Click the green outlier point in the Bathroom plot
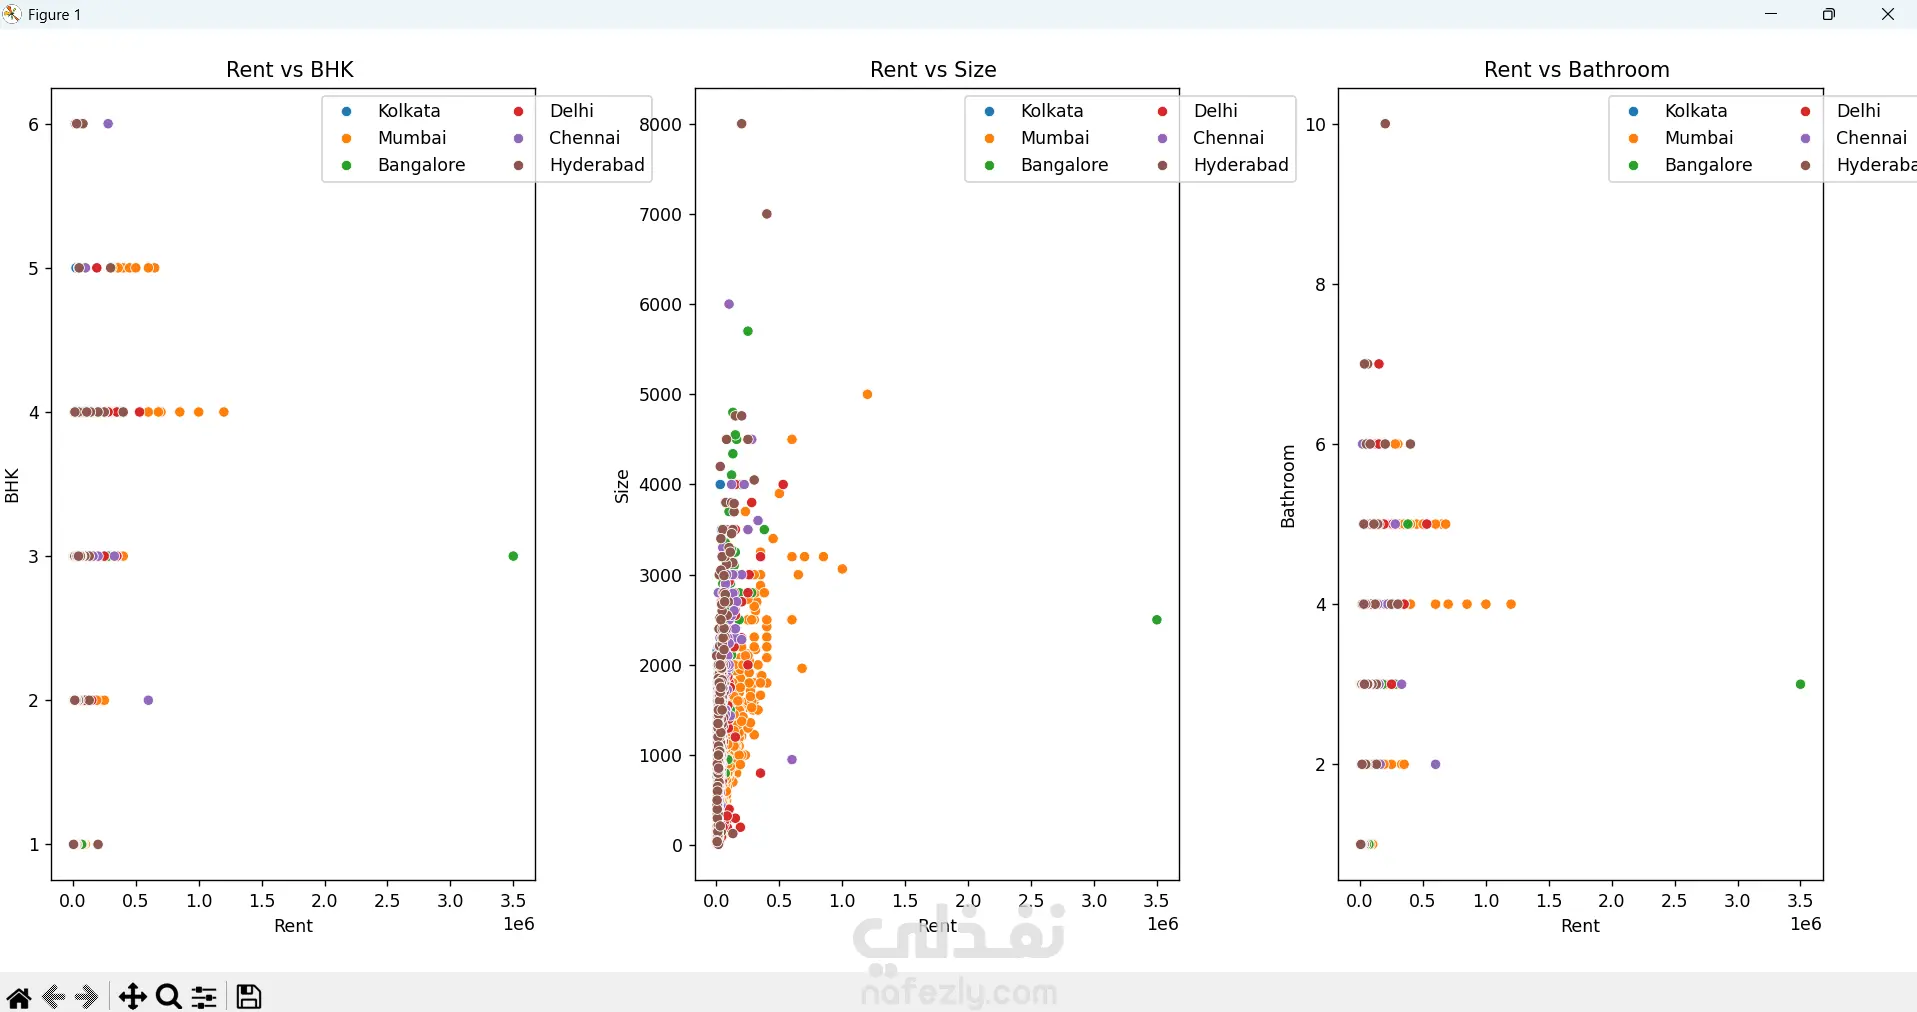The height and width of the screenshot is (1012, 1917). (1801, 684)
